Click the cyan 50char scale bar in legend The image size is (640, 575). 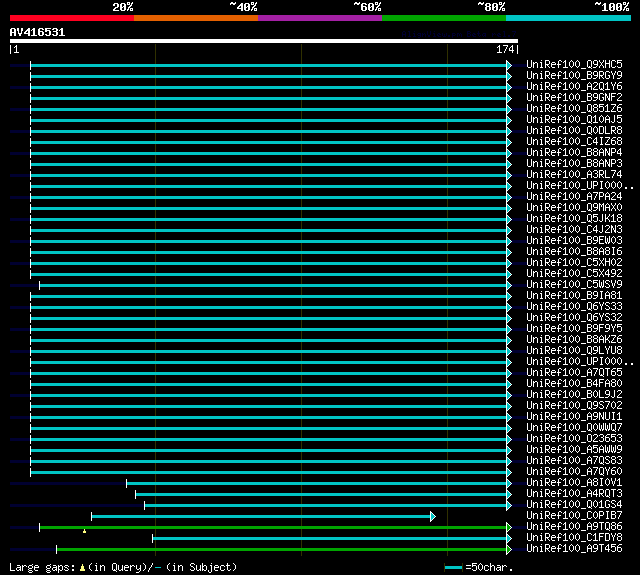[x=453, y=568]
